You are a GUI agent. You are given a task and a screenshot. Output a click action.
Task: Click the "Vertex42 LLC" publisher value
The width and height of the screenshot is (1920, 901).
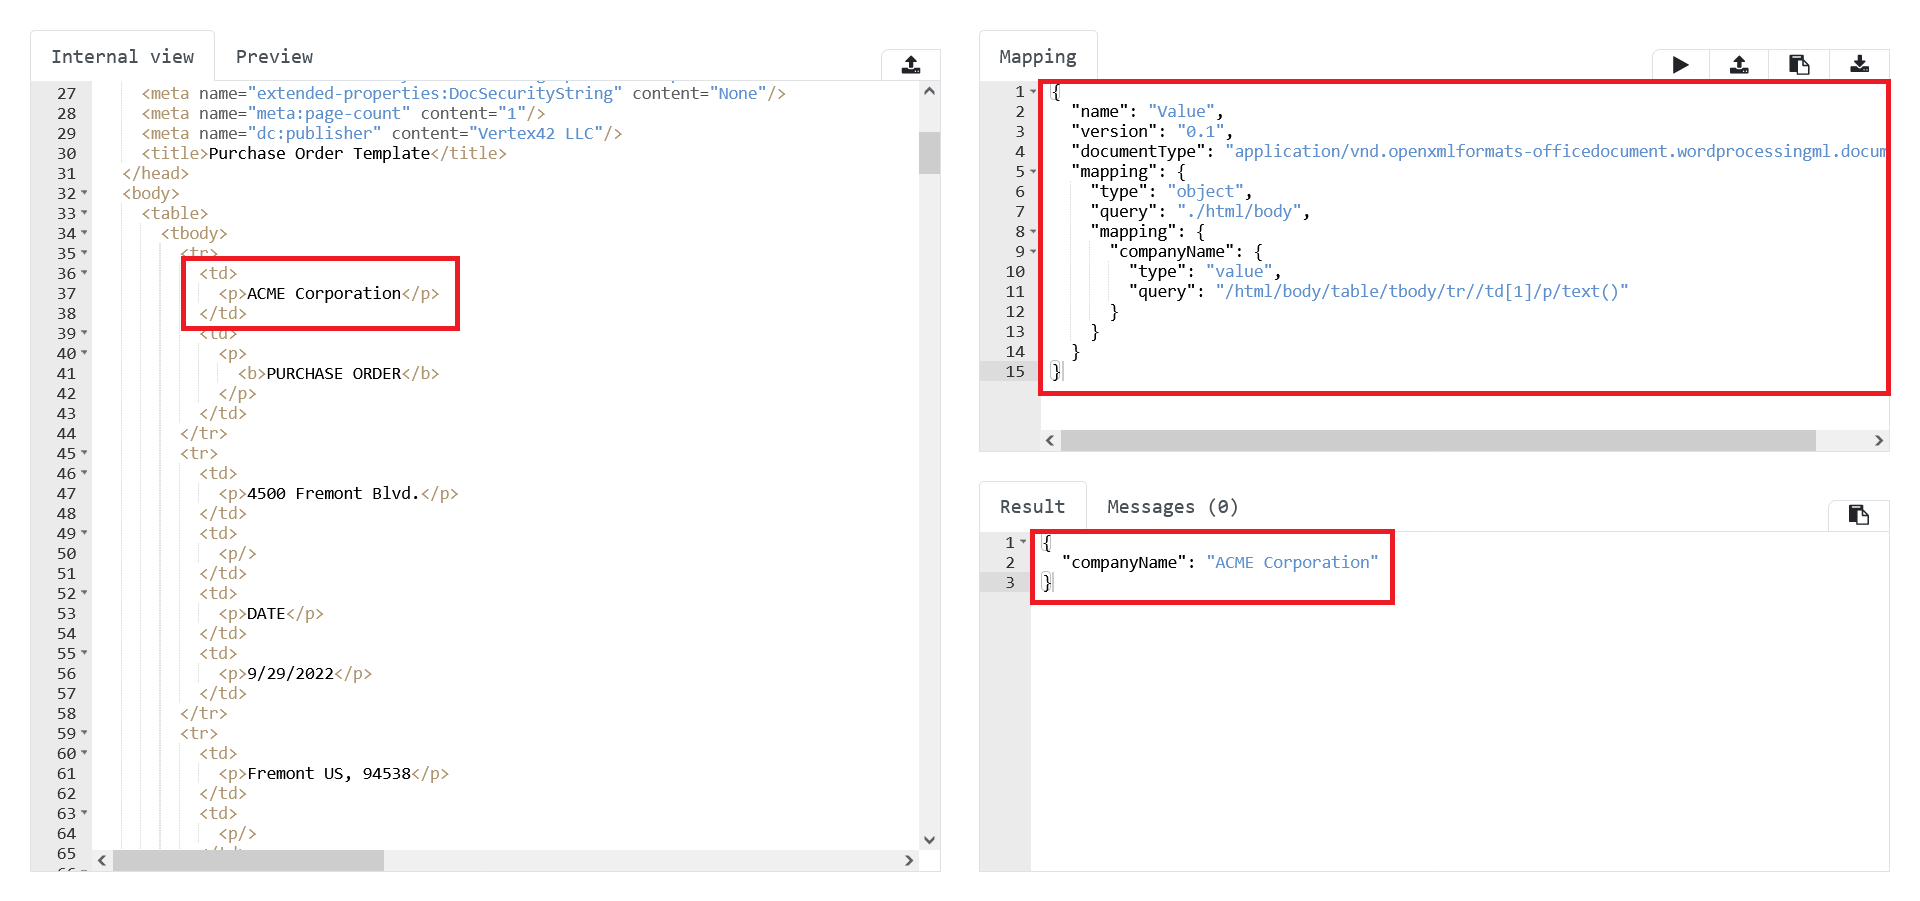541,133
